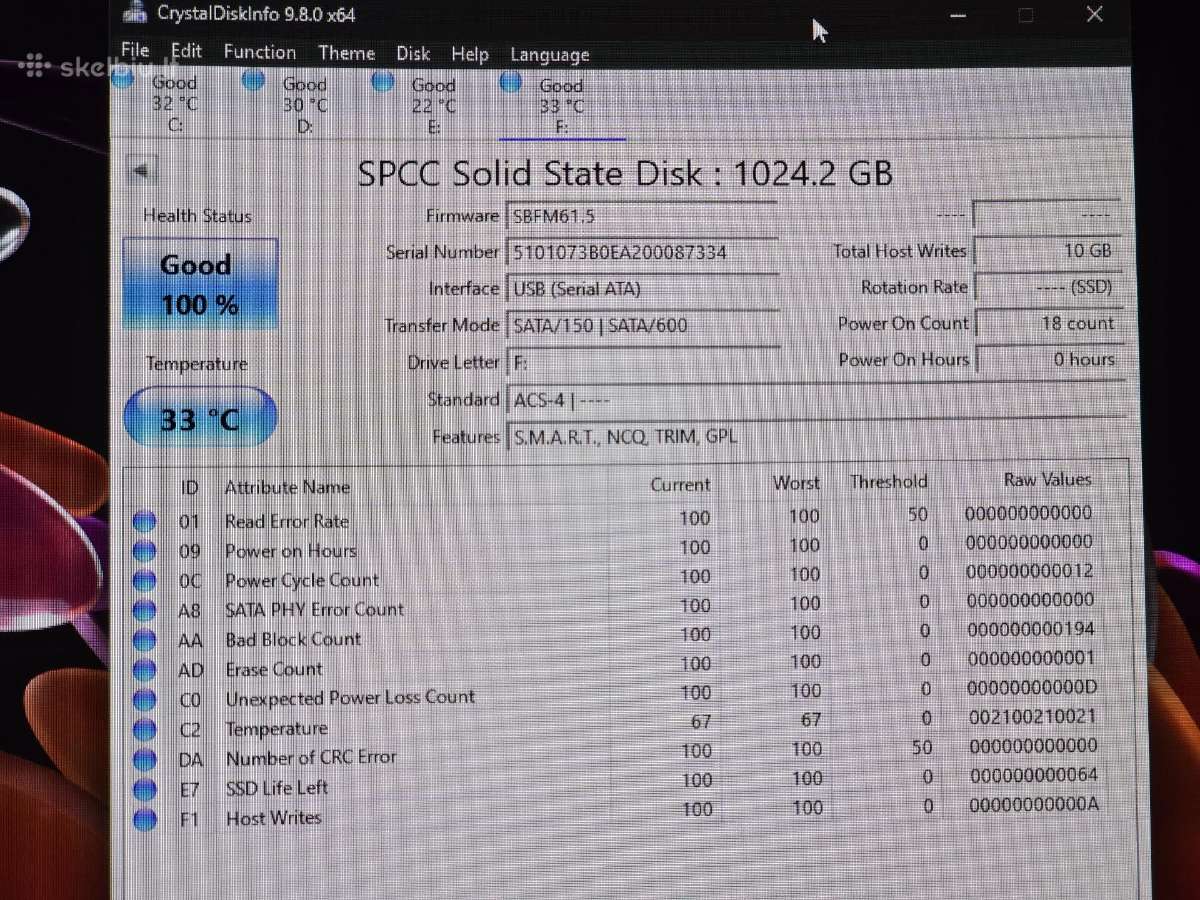This screenshot has height=900, width=1200.
Task: Select drive D: 30 °C tab
Action: tap(288, 104)
